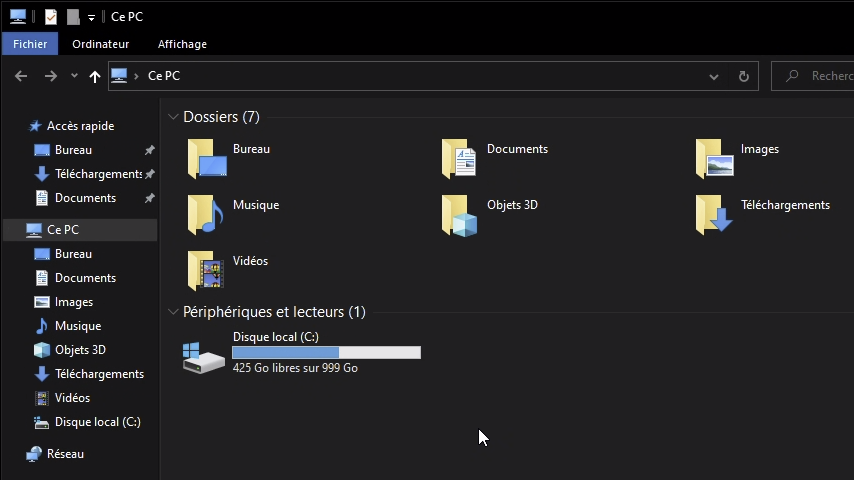Image resolution: width=854 pixels, height=480 pixels.
Task: Go back with the left arrow button
Action: click(x=21, y=76)
